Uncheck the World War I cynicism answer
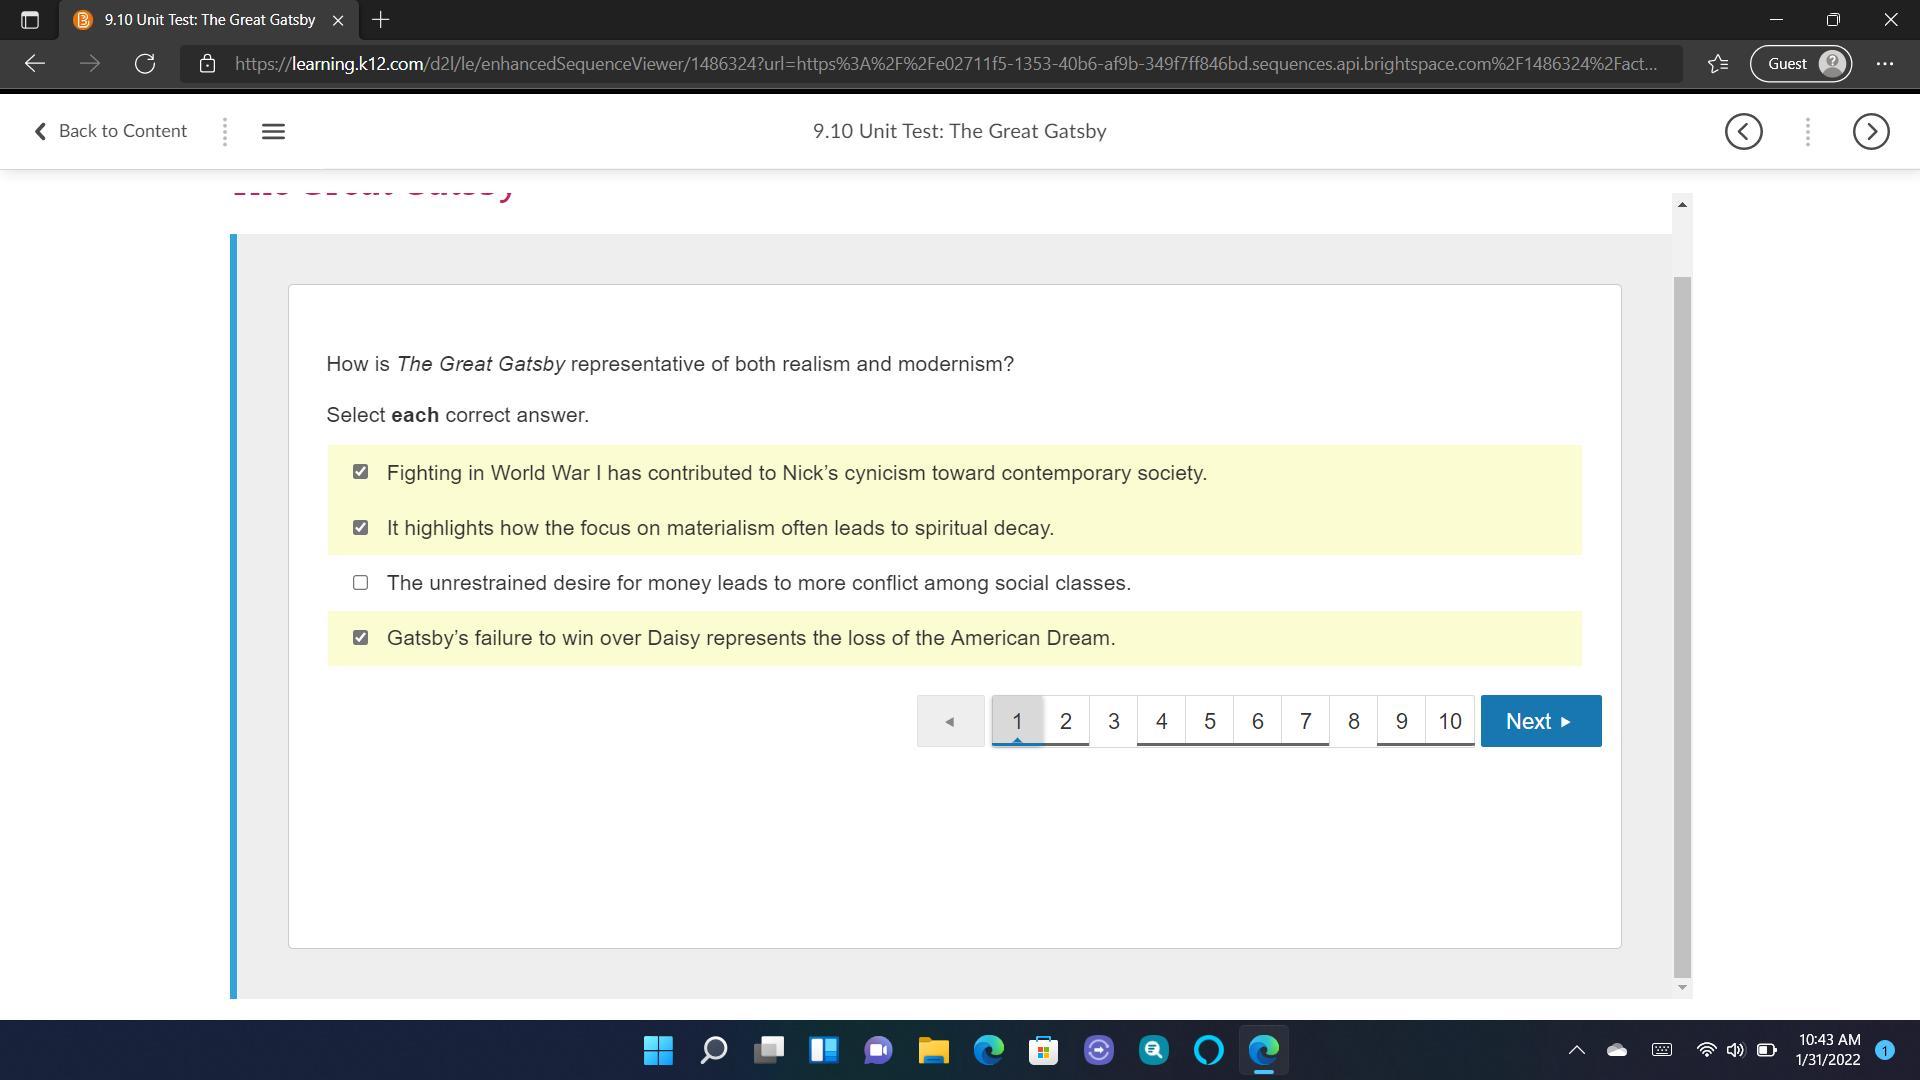 (360, 472)
